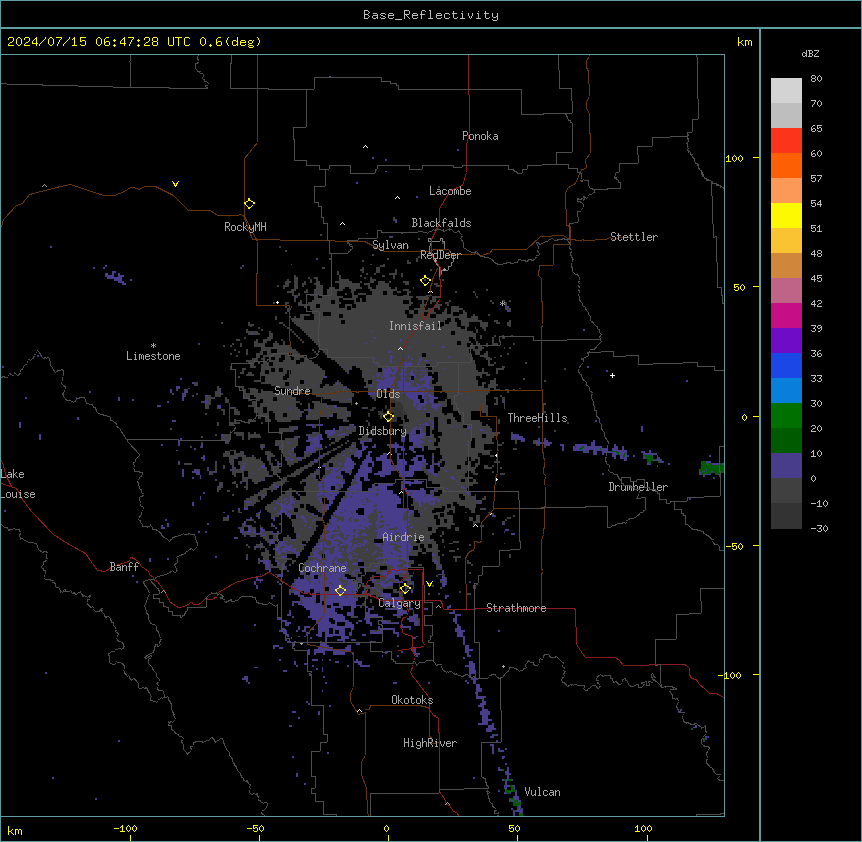862x842 pixels.
Task: Click the Strathmore label
Action: pos(516,608)
